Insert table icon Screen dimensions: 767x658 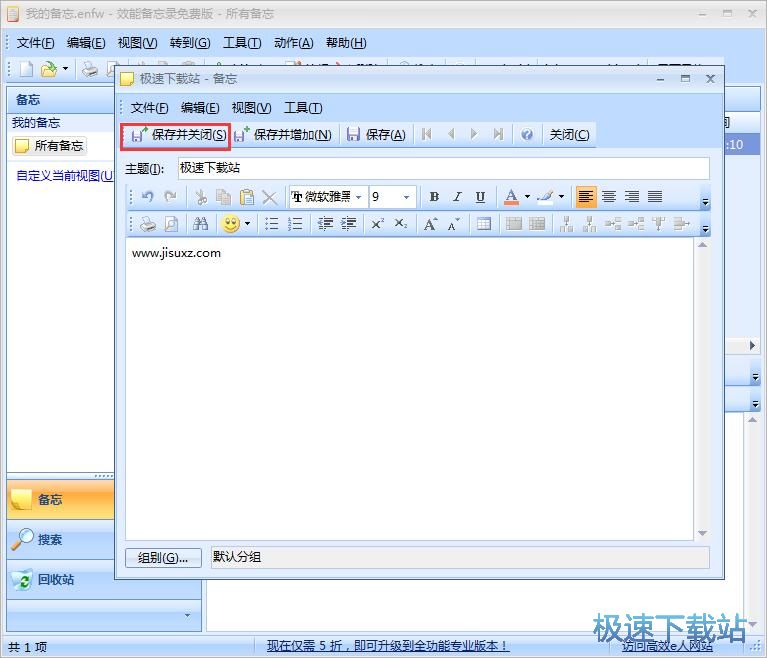(x=484, y=224)
